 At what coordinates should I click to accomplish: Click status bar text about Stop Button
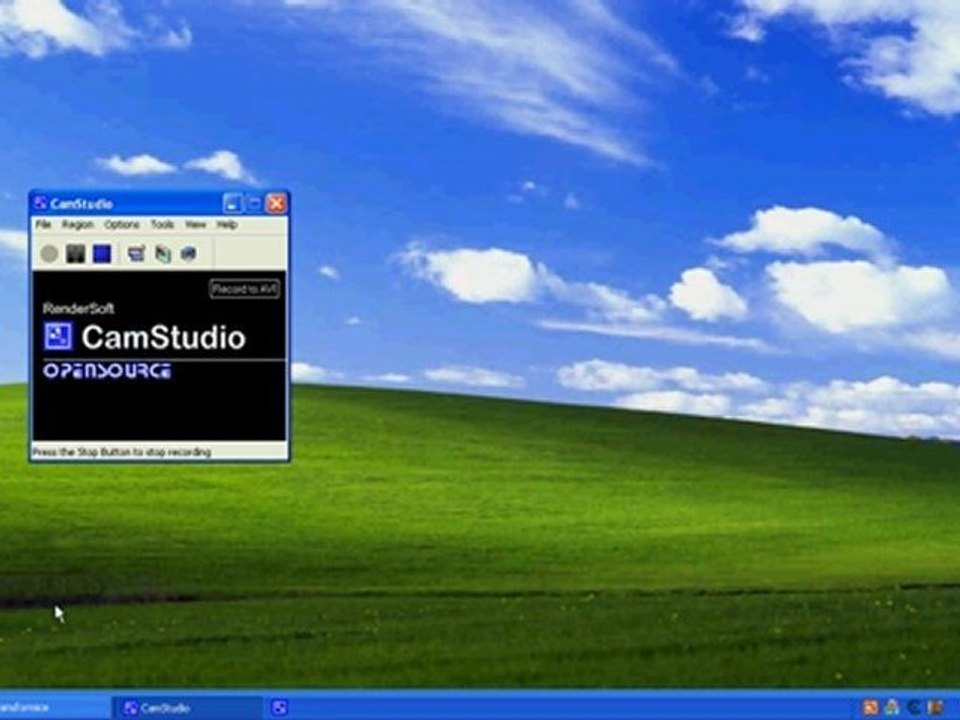121,452
